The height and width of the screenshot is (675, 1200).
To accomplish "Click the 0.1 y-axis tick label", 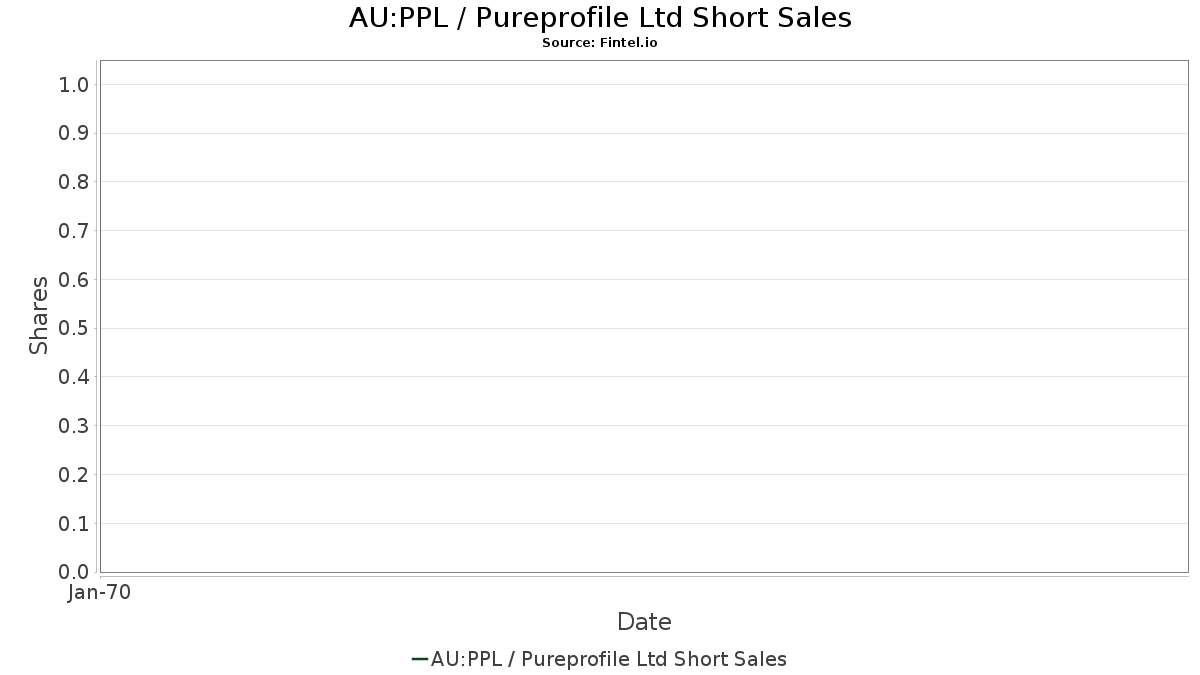I will (75, 524).
